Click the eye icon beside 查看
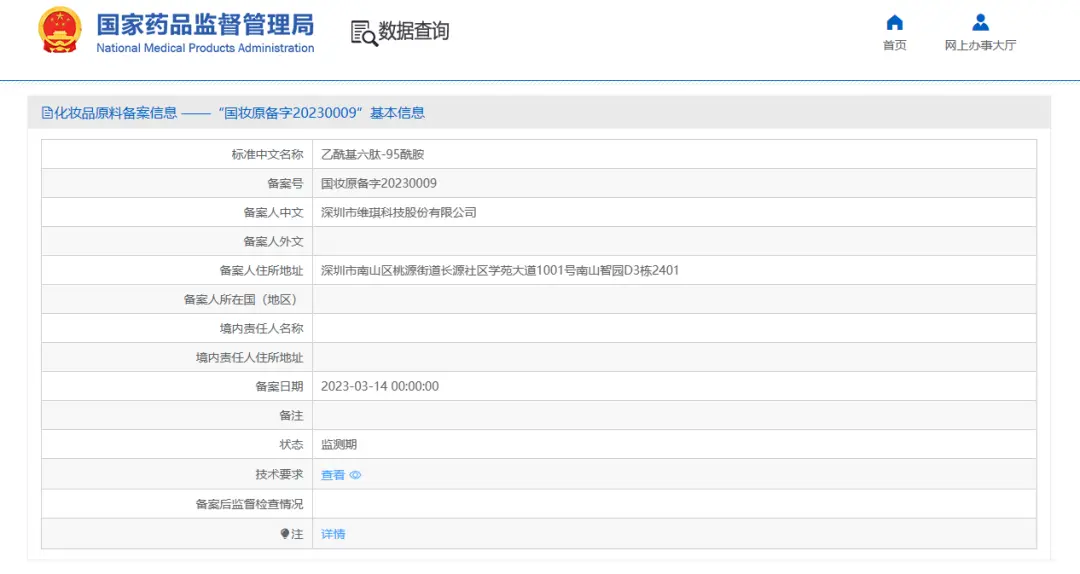Image resolution: width=1080 pixels, height=574 pixels. [355, 476]
